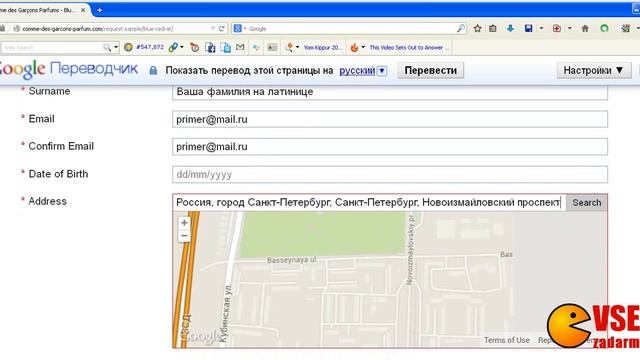Open the Настройки settings dropdown
The image size is (640, 360).
coord(593,70)
